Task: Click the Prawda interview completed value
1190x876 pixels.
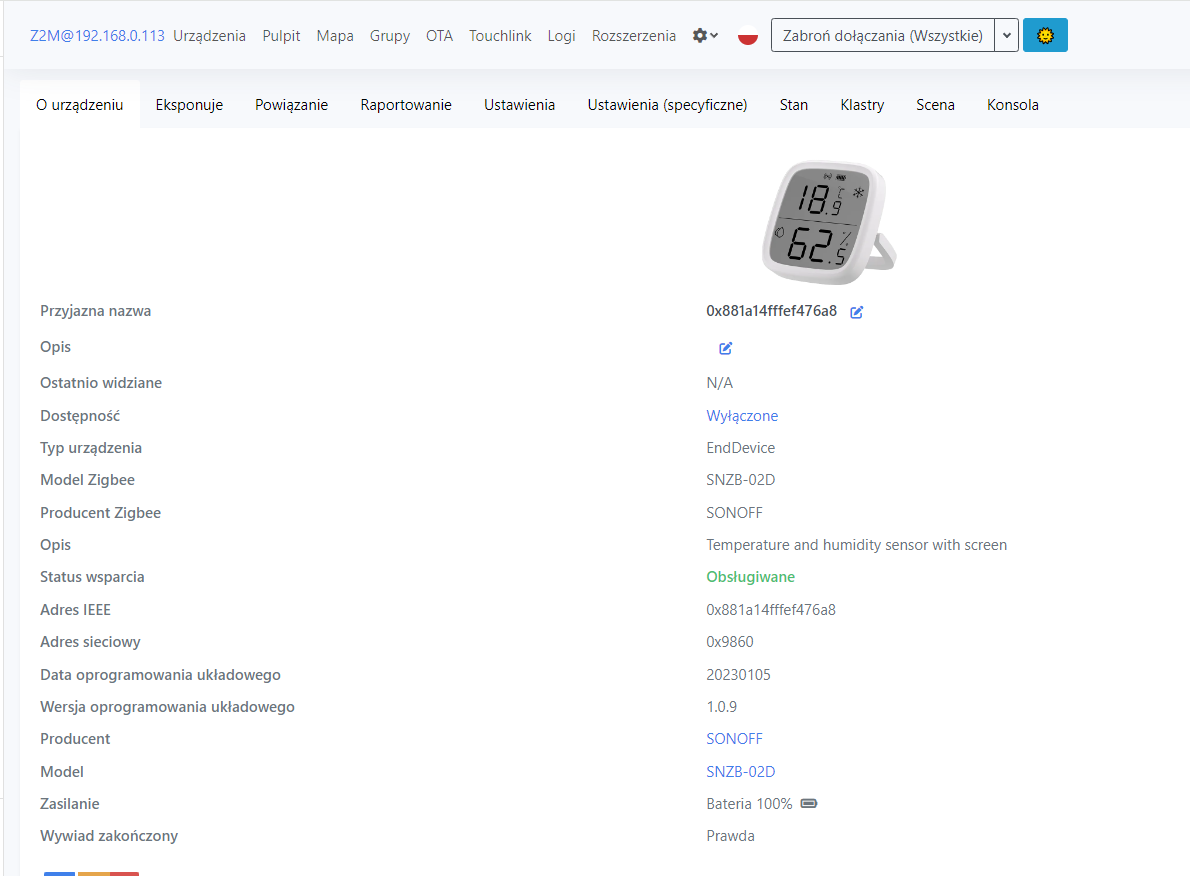Action: pyautogui.click(x=730, y=836)
